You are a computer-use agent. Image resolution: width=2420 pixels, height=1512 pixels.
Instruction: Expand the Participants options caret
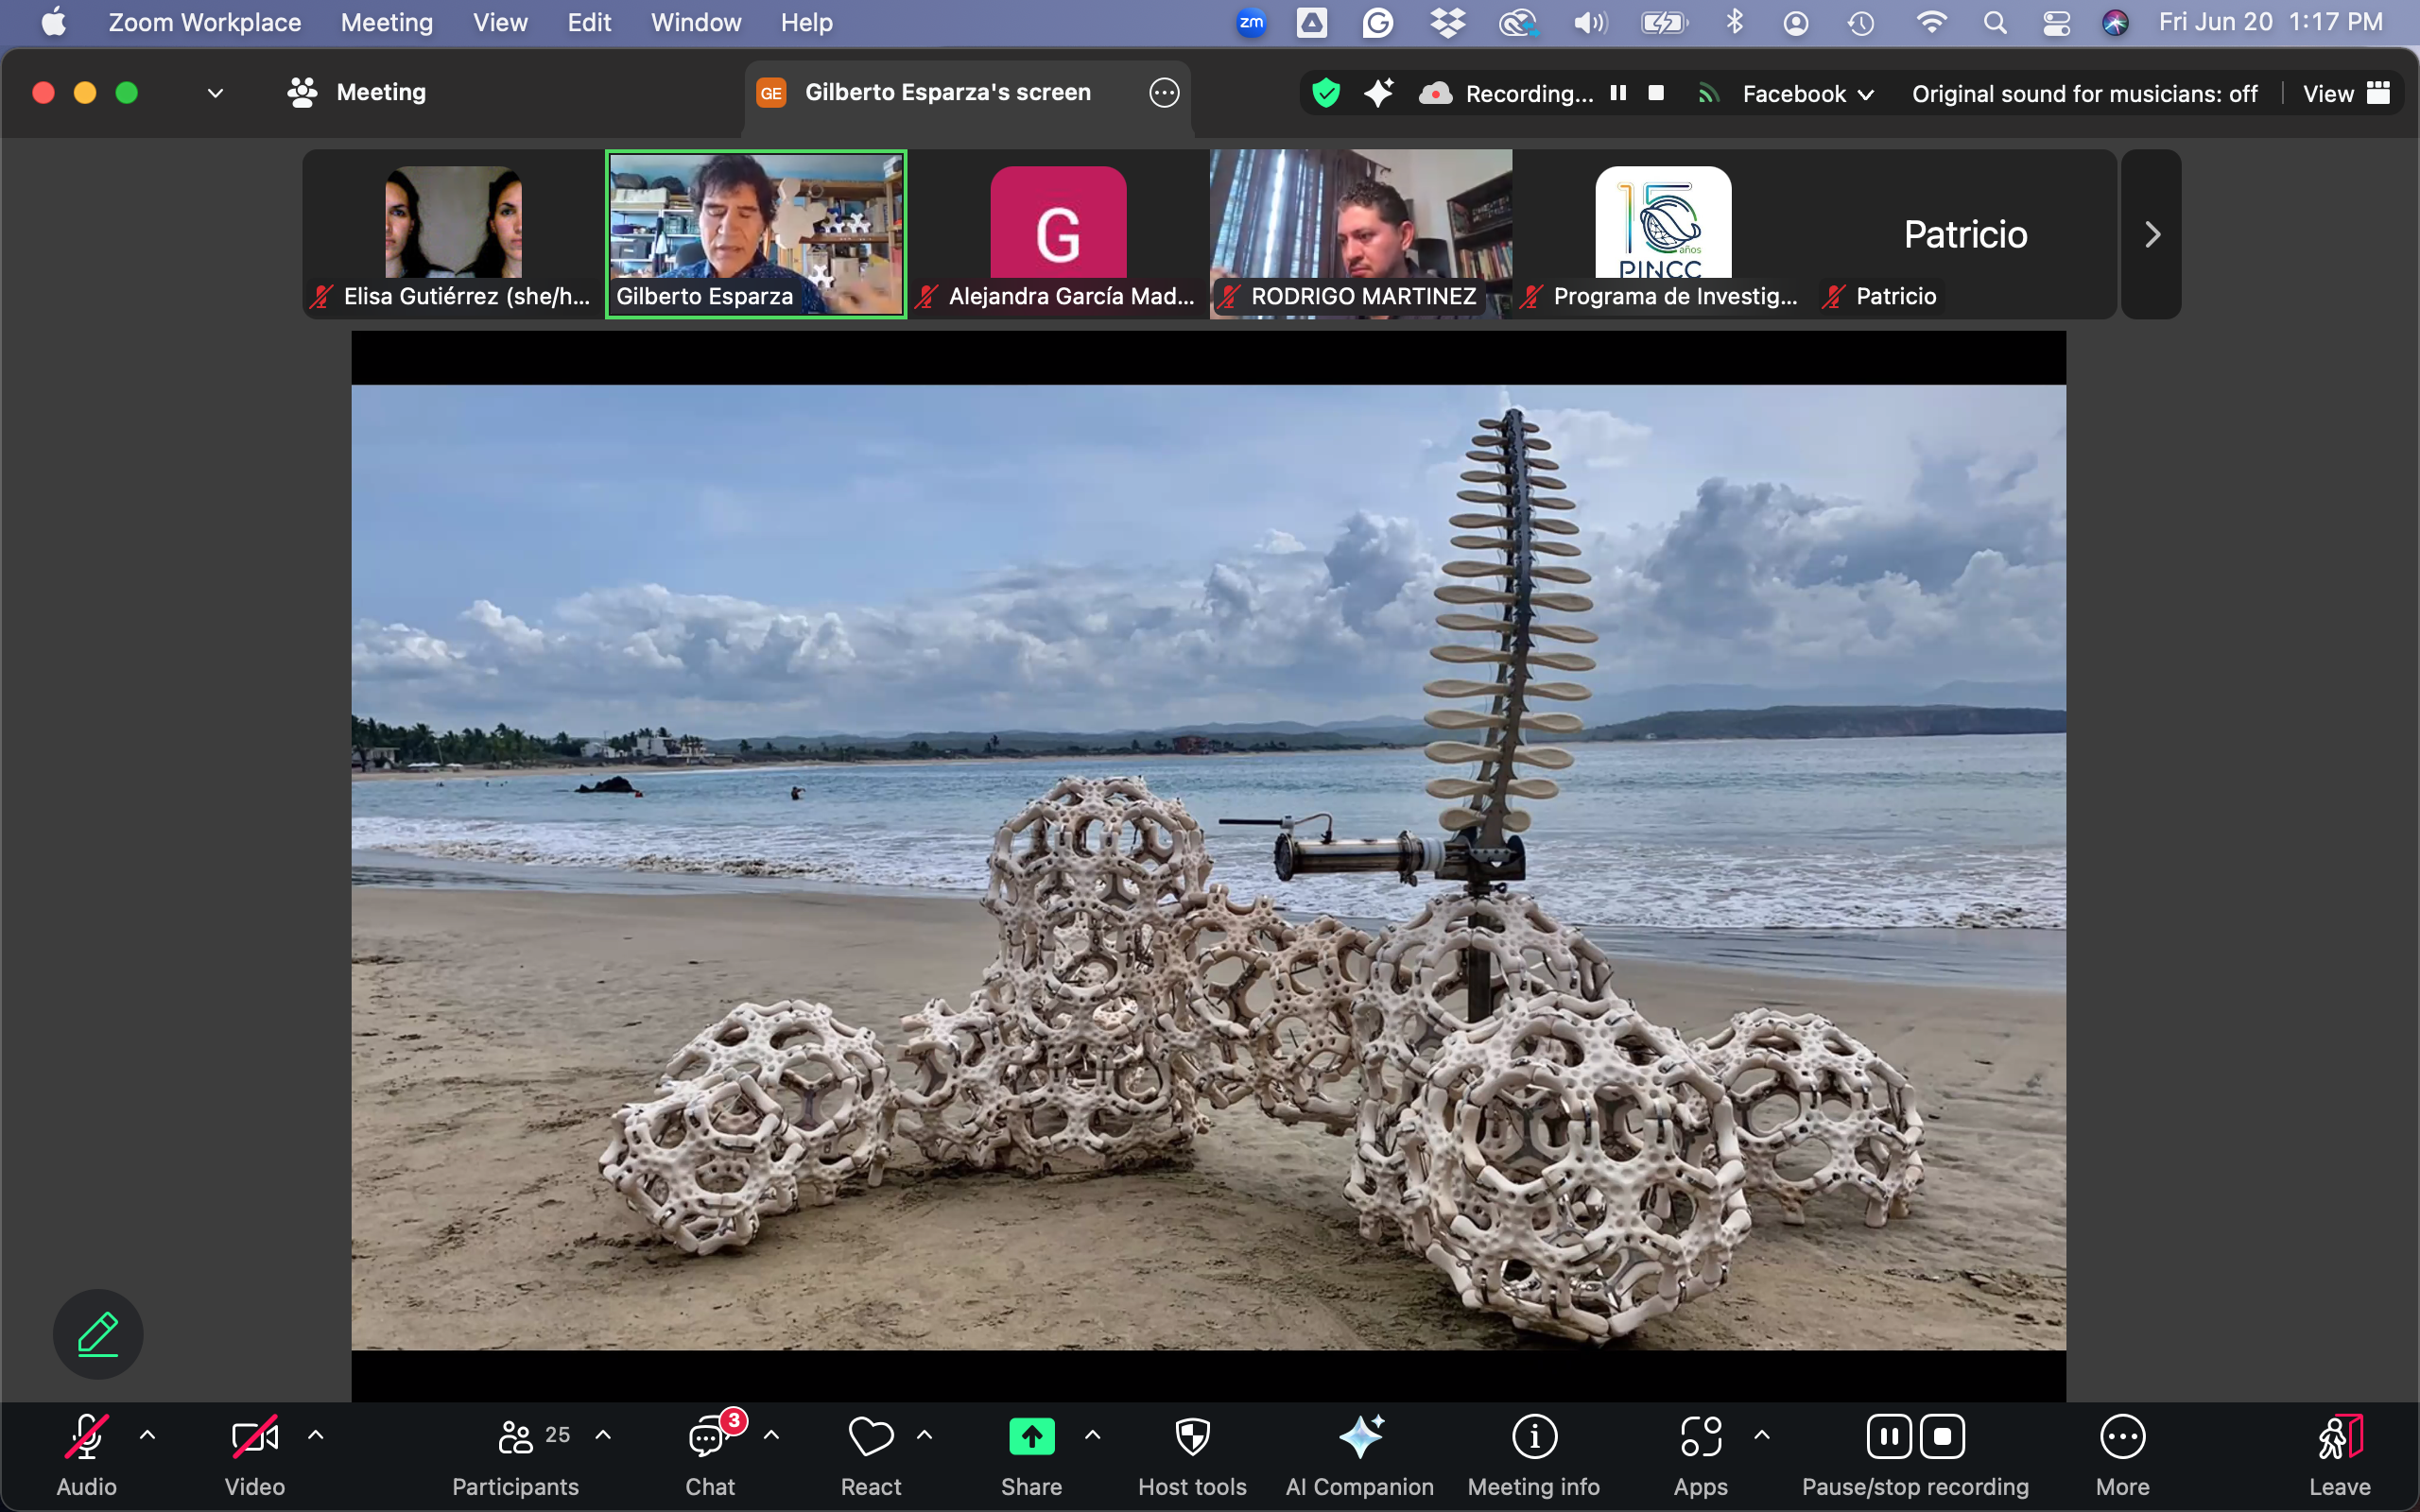click(x=603, y=1435)
